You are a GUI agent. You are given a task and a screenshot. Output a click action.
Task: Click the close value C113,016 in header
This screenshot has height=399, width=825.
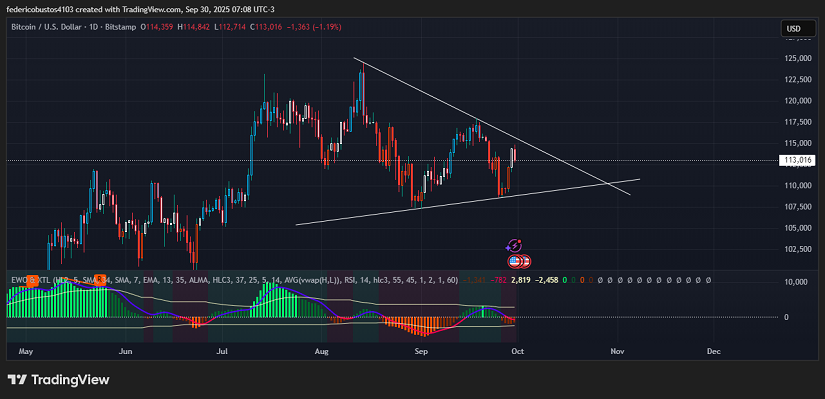pyautogui.click(x=266, y=26)
